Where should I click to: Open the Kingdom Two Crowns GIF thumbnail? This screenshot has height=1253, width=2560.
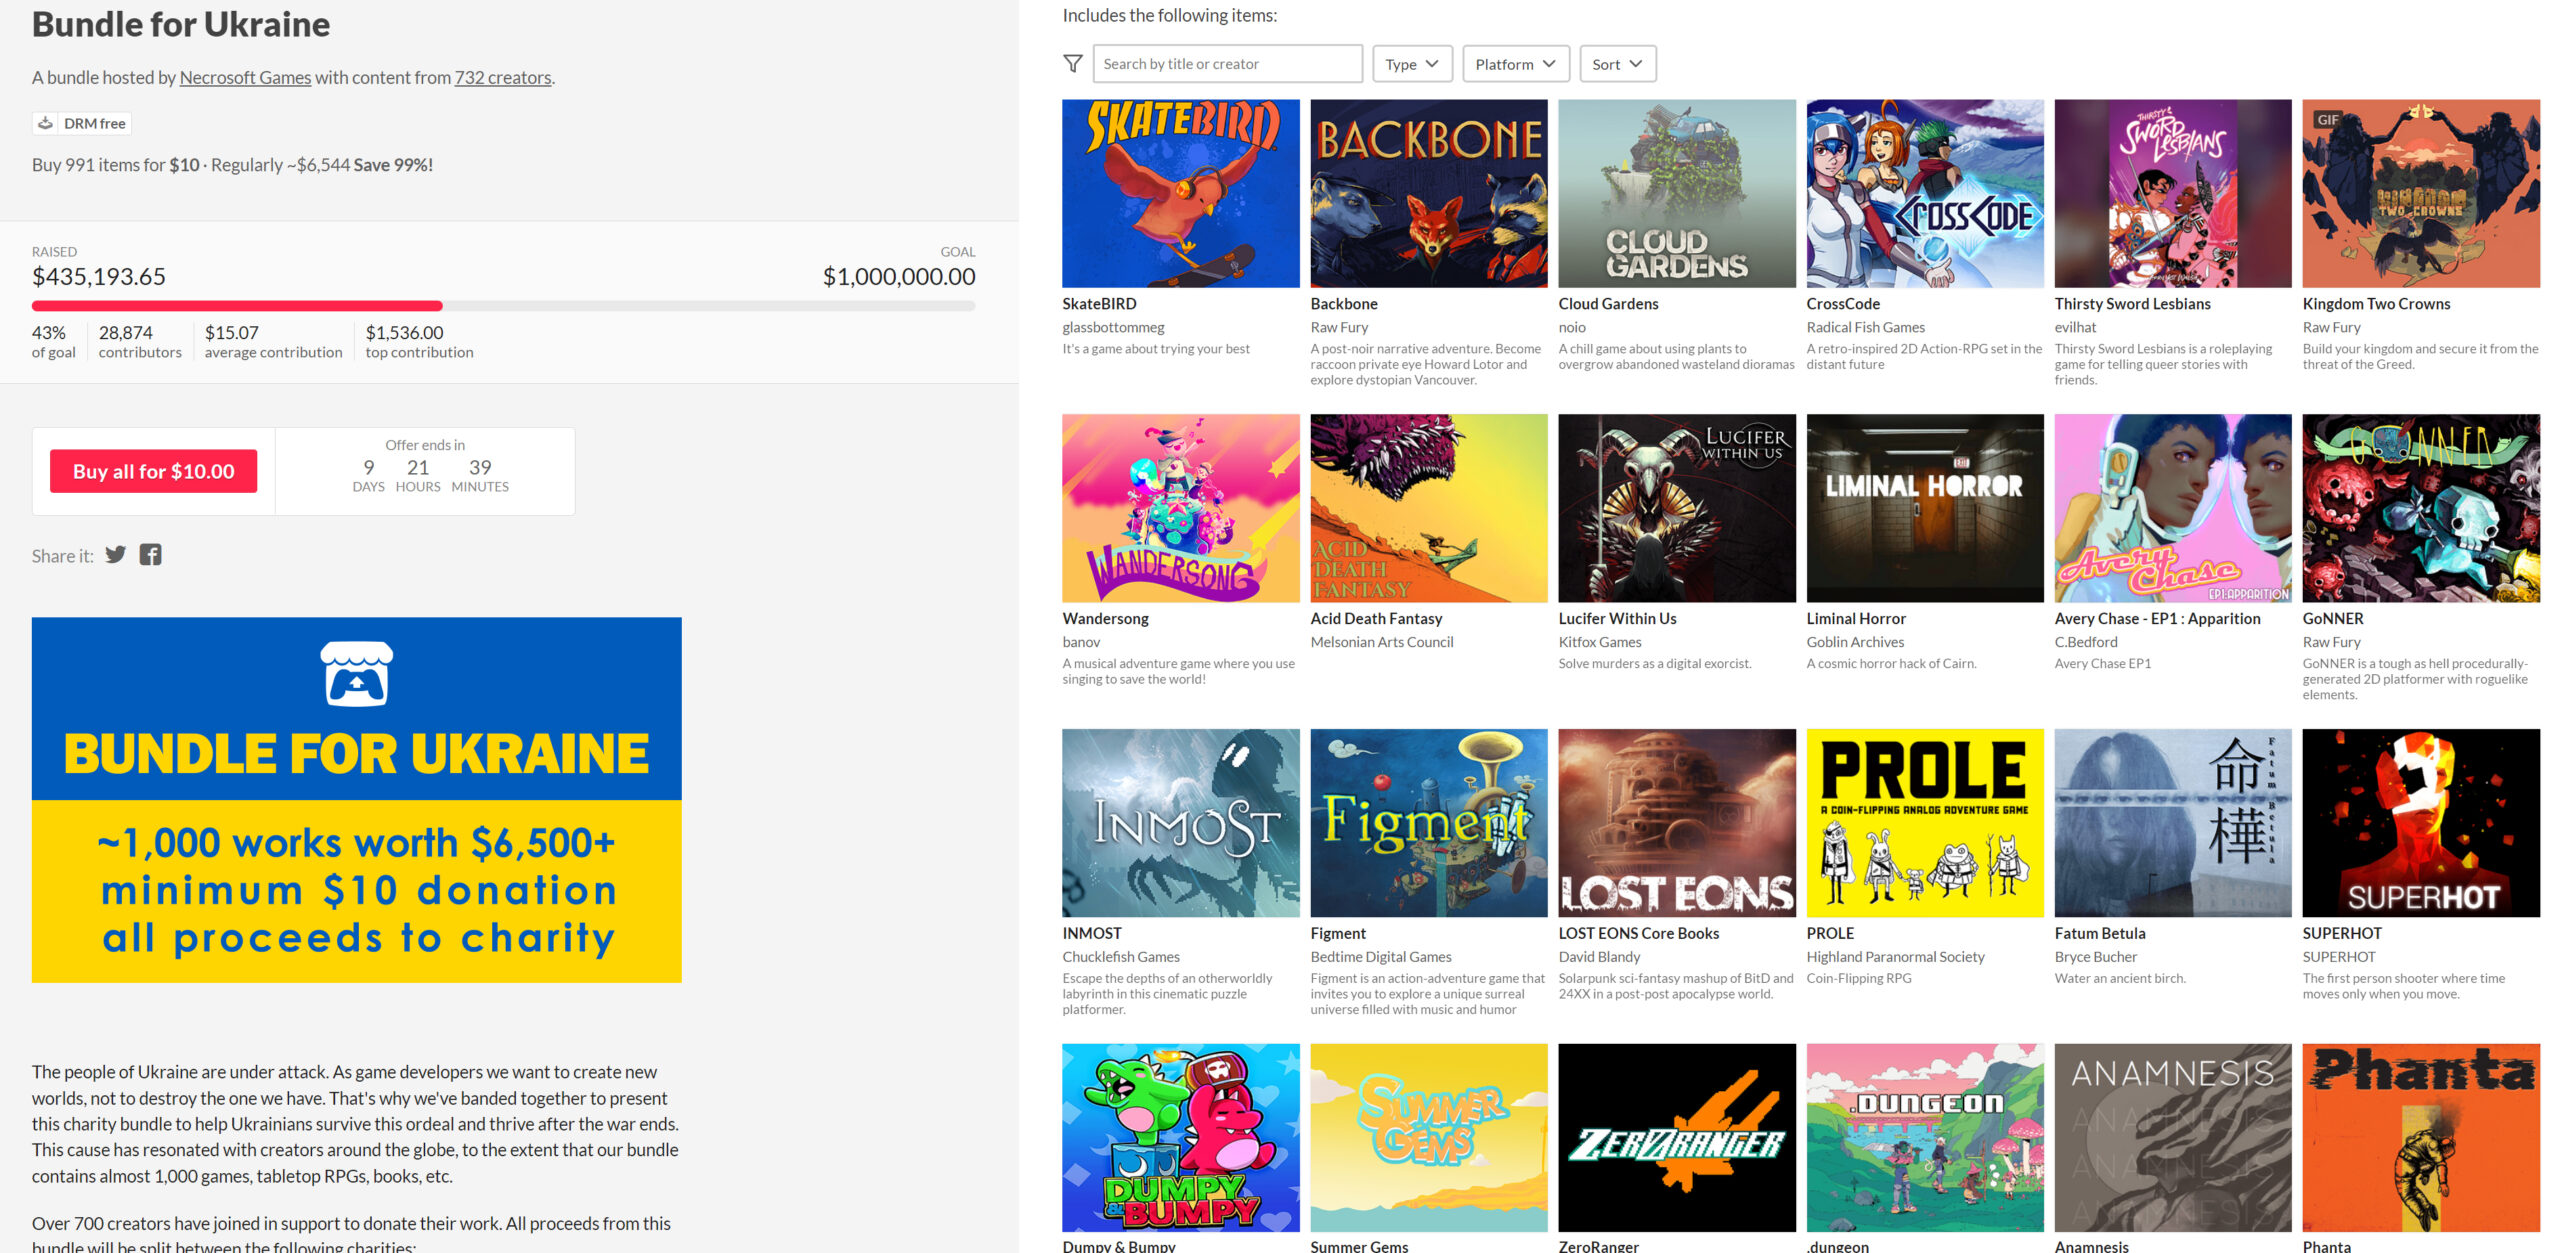pyautogui.click(x=2420, y=193)
